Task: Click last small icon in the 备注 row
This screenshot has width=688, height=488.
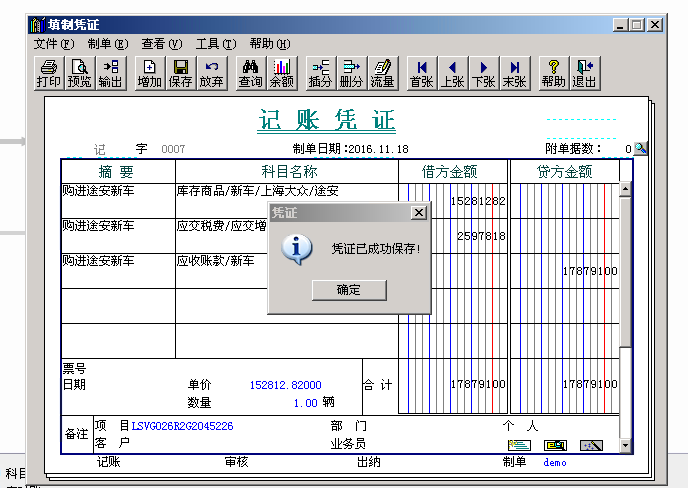Action: pyautogui.click(x=591, y=445)
